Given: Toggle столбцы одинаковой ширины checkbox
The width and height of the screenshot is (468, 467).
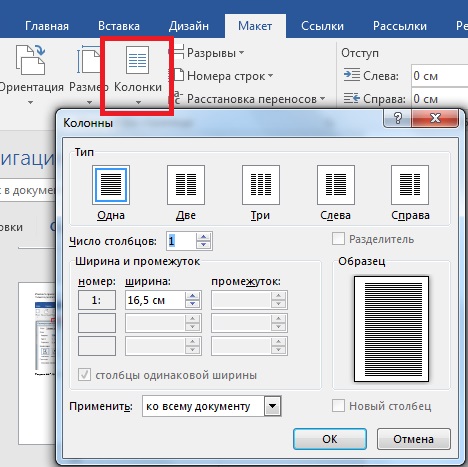Looking at the screenshot, I should point(84,375).
